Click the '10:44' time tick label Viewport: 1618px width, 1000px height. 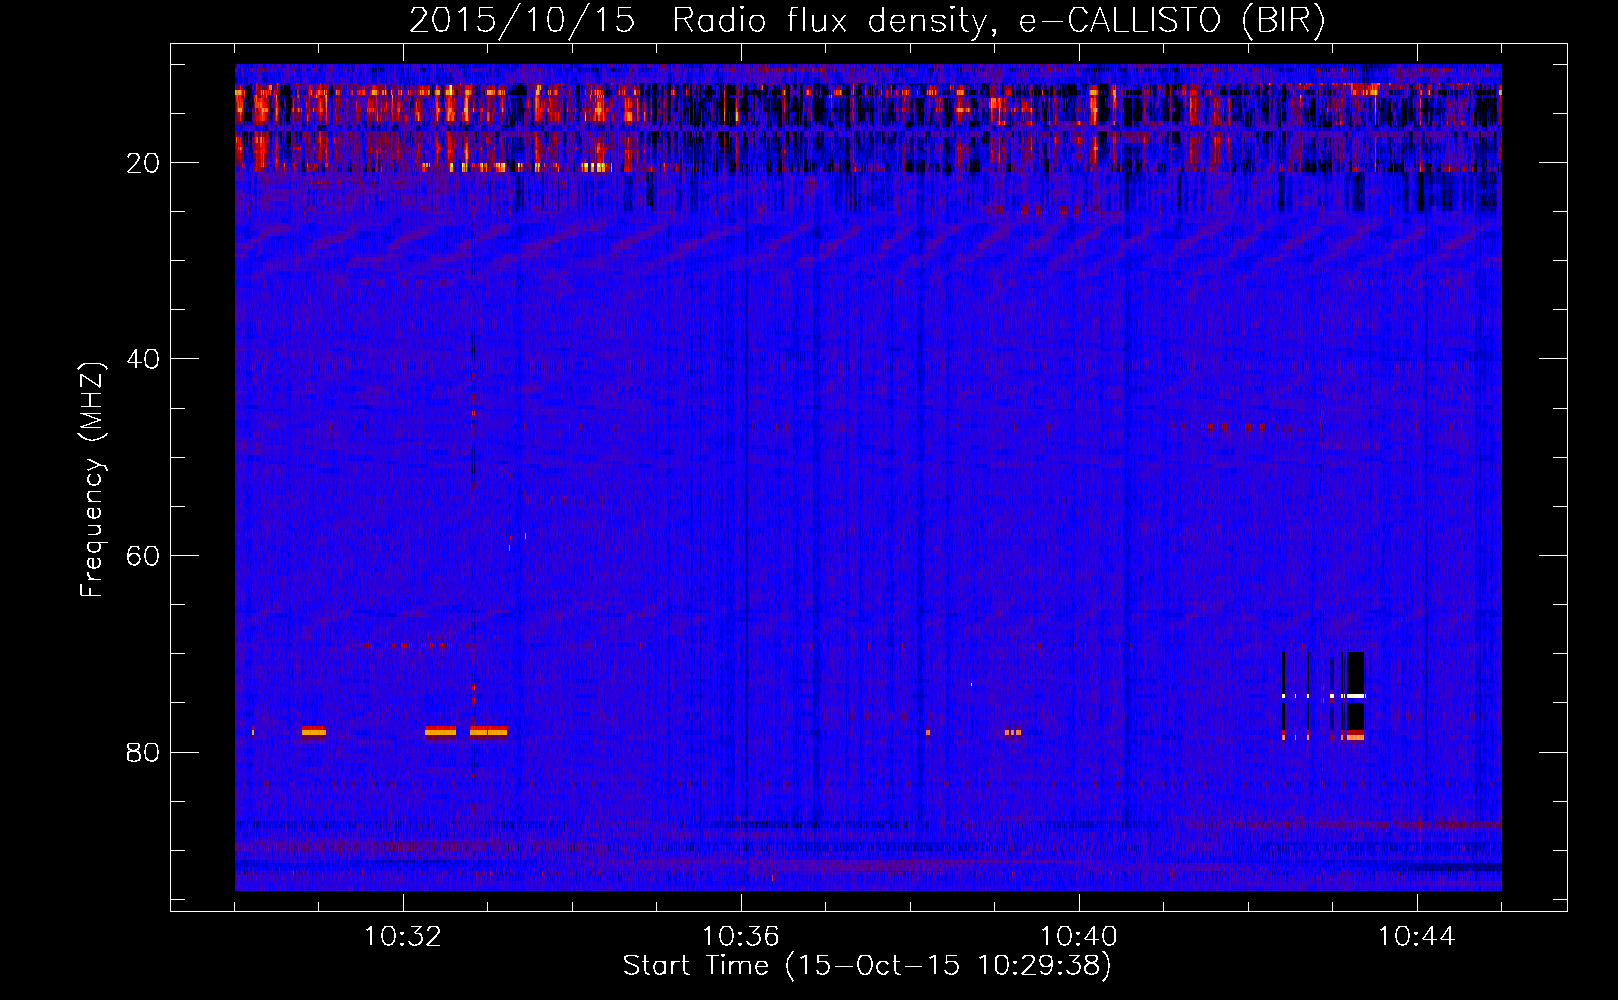click(x=1417, y=937)
